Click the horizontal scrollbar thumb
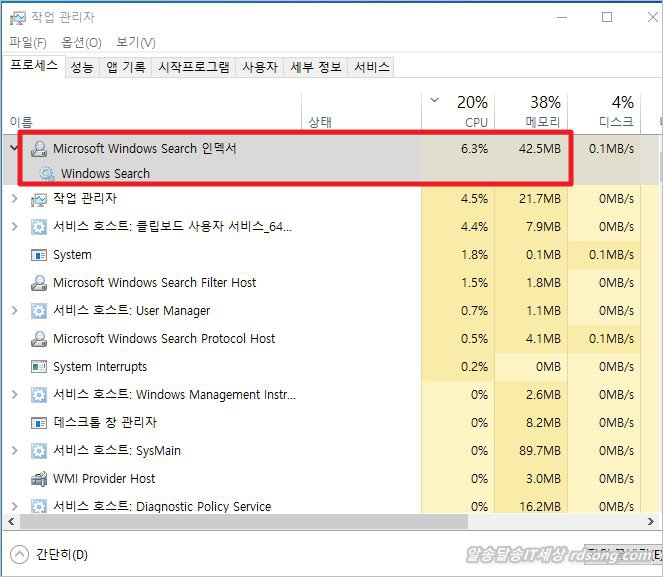Image resolution: width=663 pixels, height=577 pixels. pyautogui.click(x=244, y=522)
